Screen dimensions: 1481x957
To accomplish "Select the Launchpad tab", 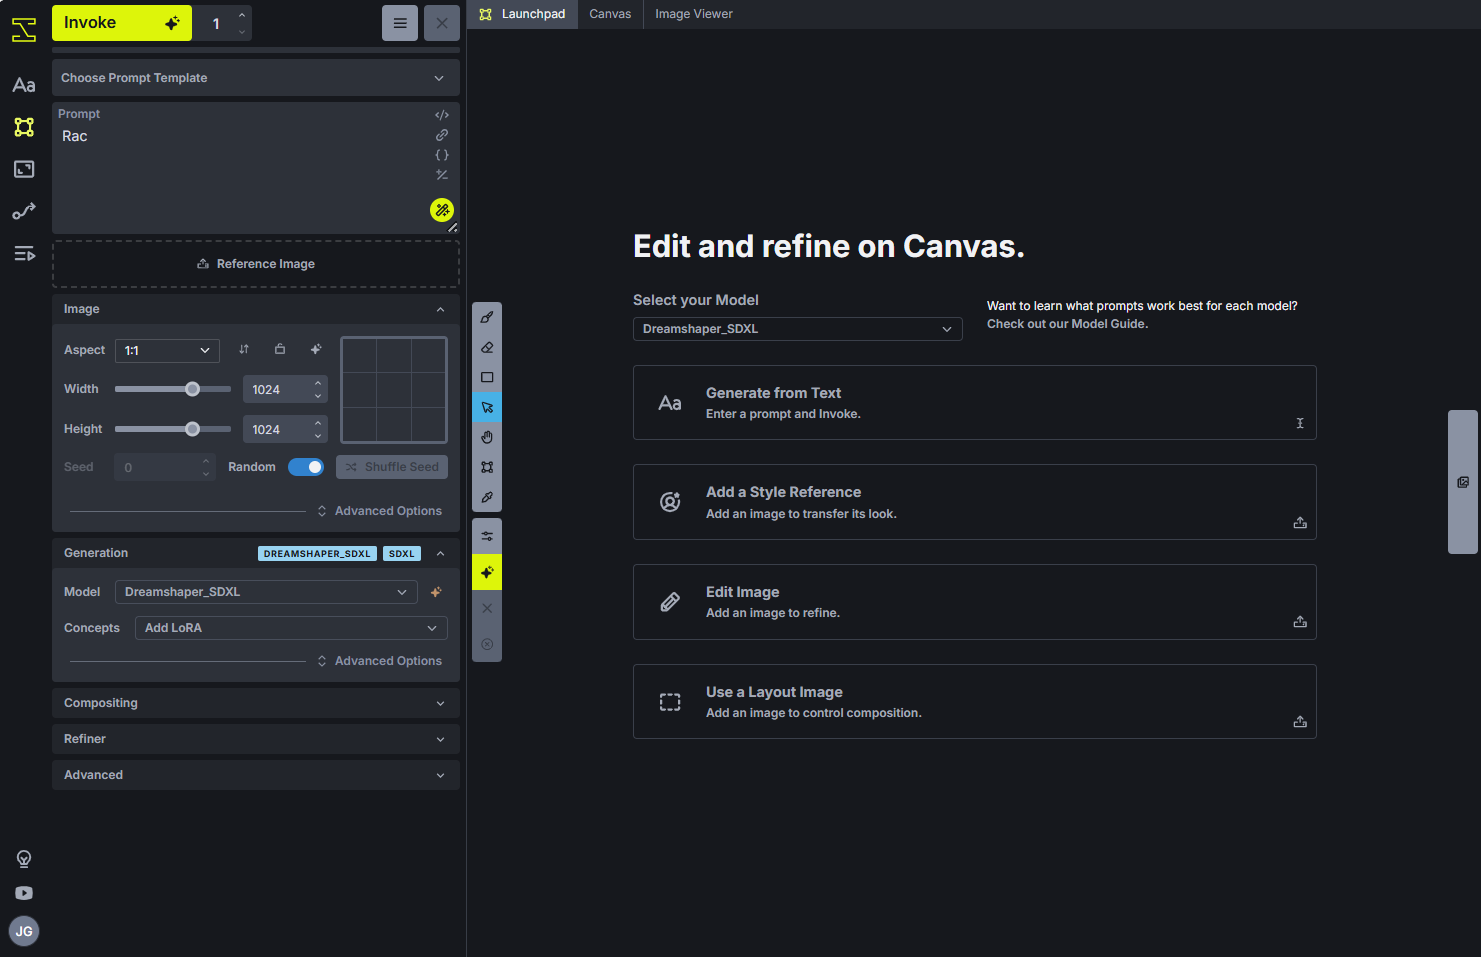I will (x=522, y=14).
